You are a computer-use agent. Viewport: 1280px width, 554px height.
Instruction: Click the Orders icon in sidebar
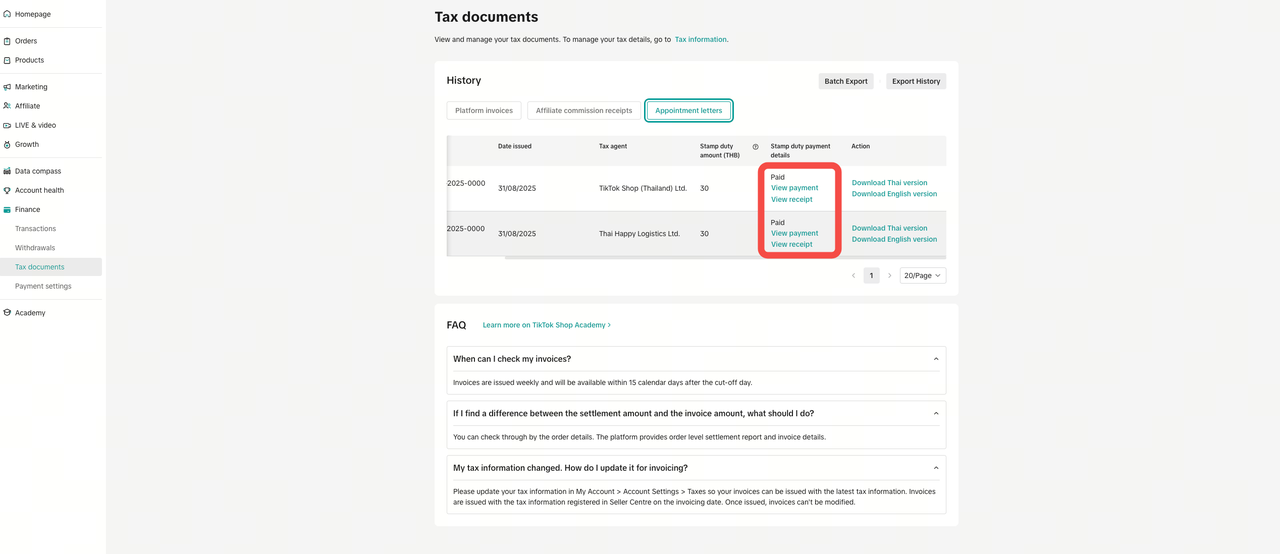click(7, 41)
